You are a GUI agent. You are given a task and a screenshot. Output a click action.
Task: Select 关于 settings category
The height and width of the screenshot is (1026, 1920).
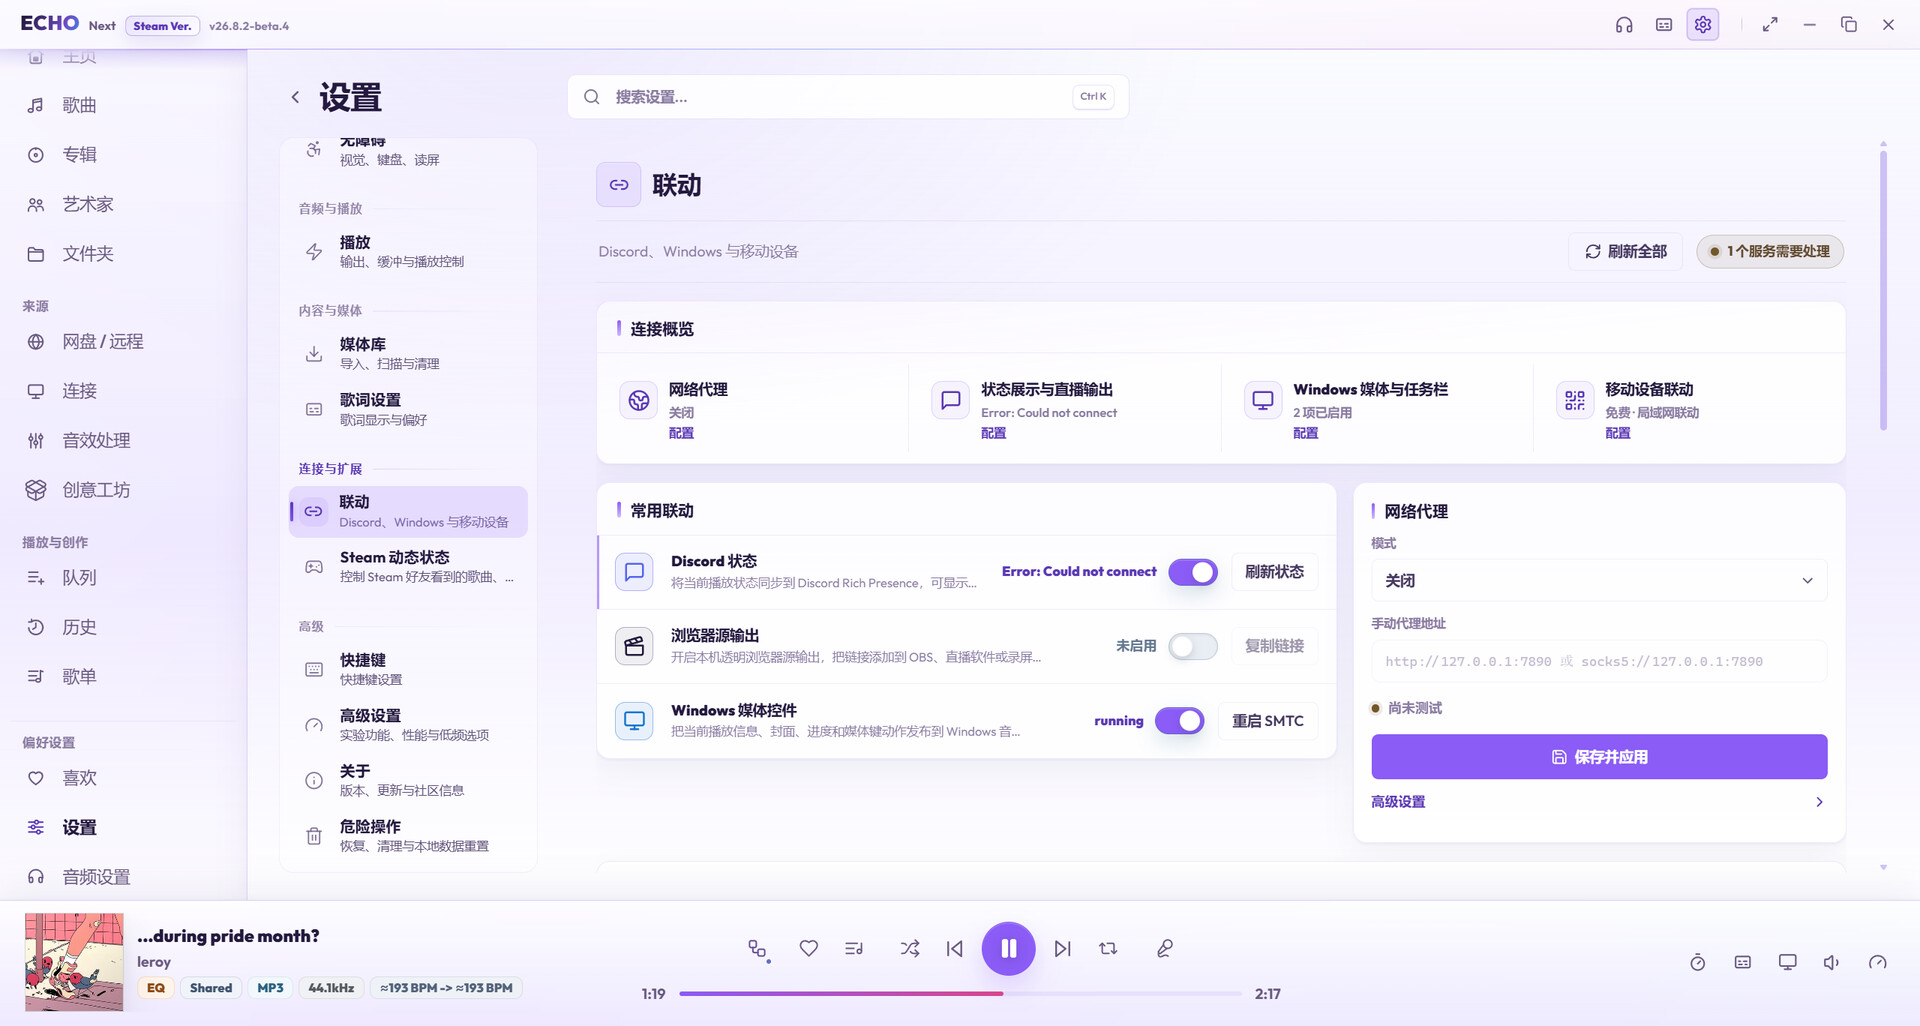click(408, 780)
